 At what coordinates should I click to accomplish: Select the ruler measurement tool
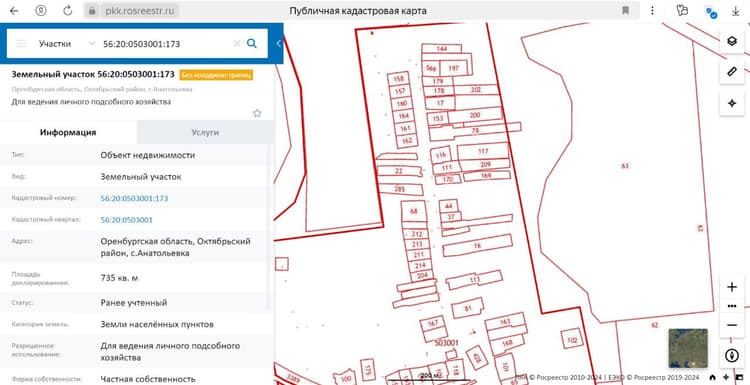pos(731,72)
